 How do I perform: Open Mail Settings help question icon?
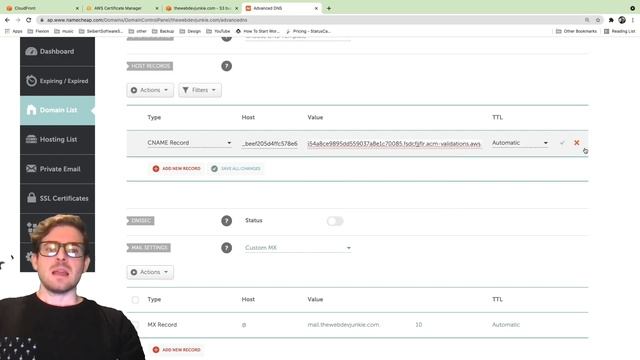click(x=227, y=248)
